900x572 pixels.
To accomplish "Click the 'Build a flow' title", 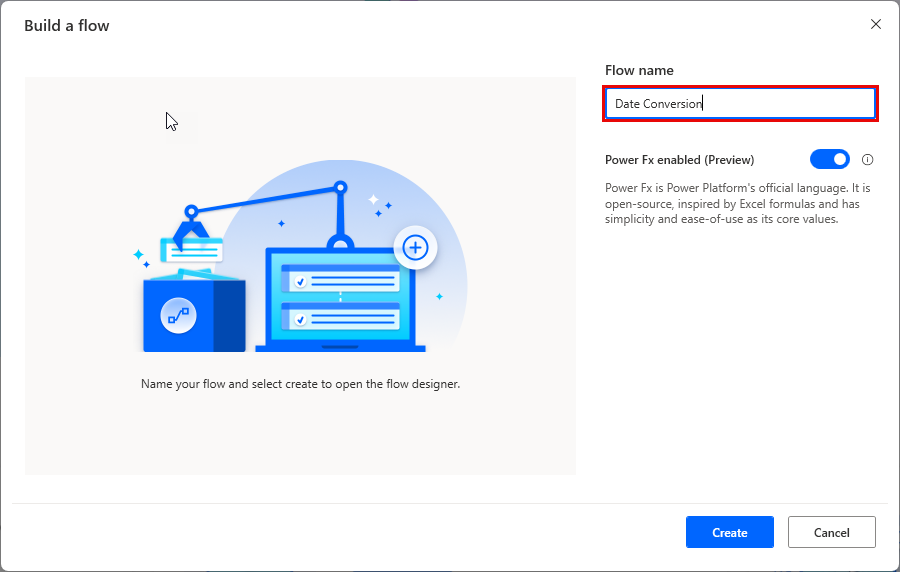I will click(67, 26).
